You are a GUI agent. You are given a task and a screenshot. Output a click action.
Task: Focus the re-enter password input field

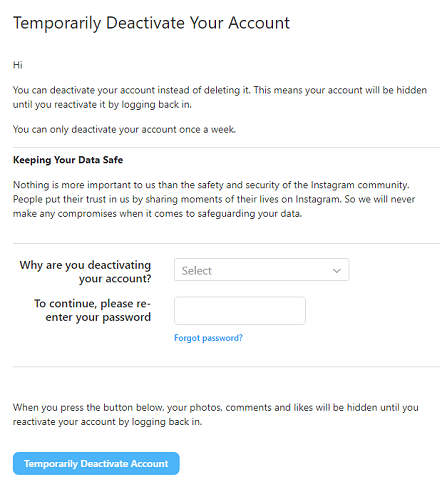[240, 310]
